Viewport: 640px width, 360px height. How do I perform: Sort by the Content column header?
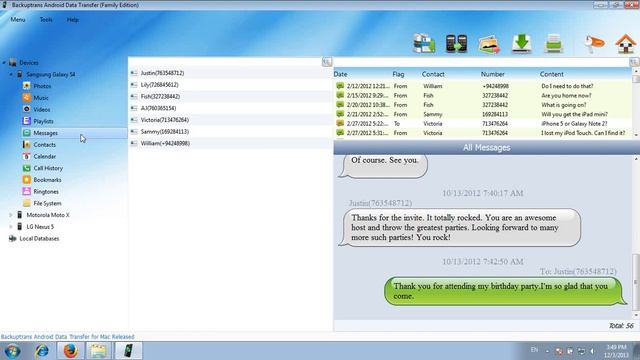(551, 74)
